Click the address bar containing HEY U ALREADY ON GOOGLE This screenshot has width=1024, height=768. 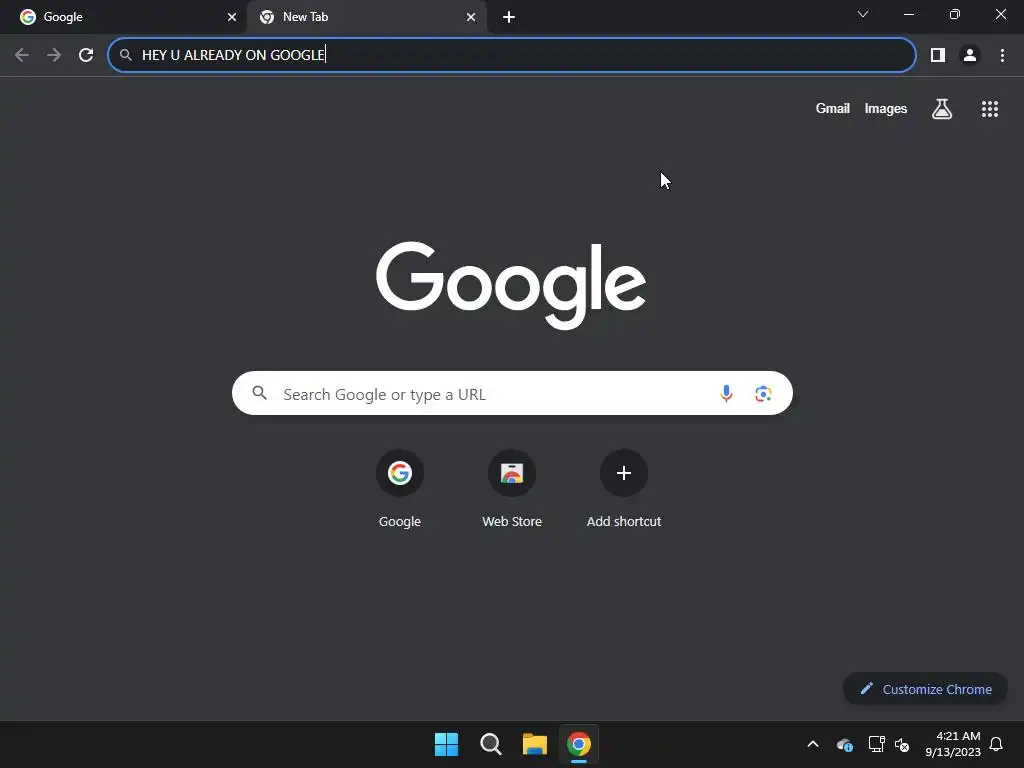pyautogui.click(x=512, y=55)
